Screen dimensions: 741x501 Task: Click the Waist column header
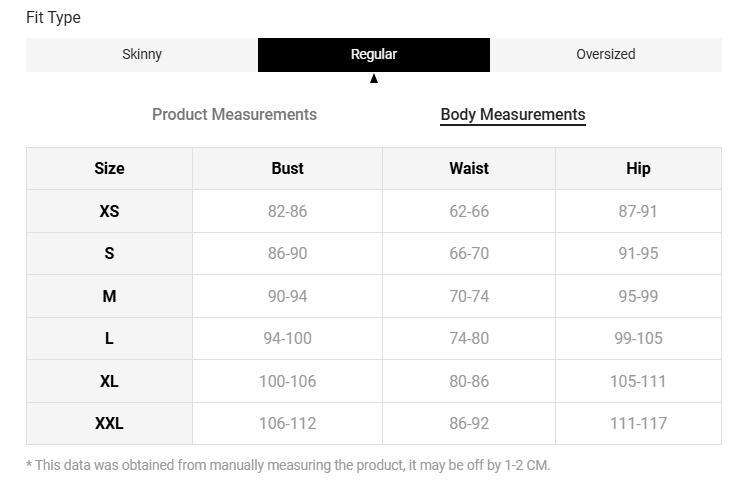click(x=468, y=169)
